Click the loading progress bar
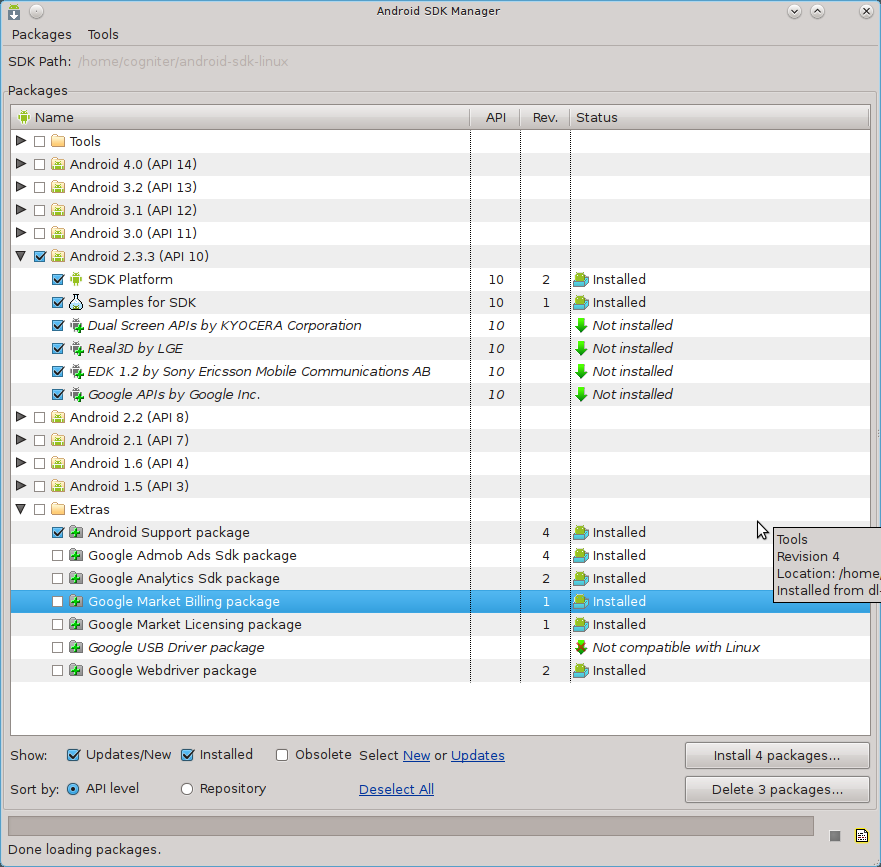 point(411,826)
